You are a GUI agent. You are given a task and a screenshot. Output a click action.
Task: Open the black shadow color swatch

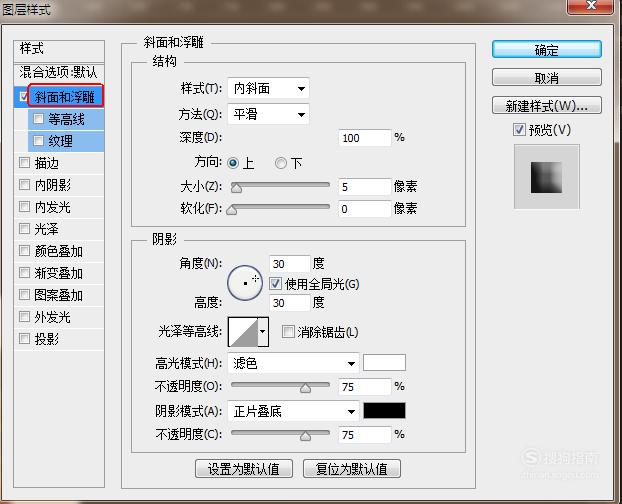384,410
